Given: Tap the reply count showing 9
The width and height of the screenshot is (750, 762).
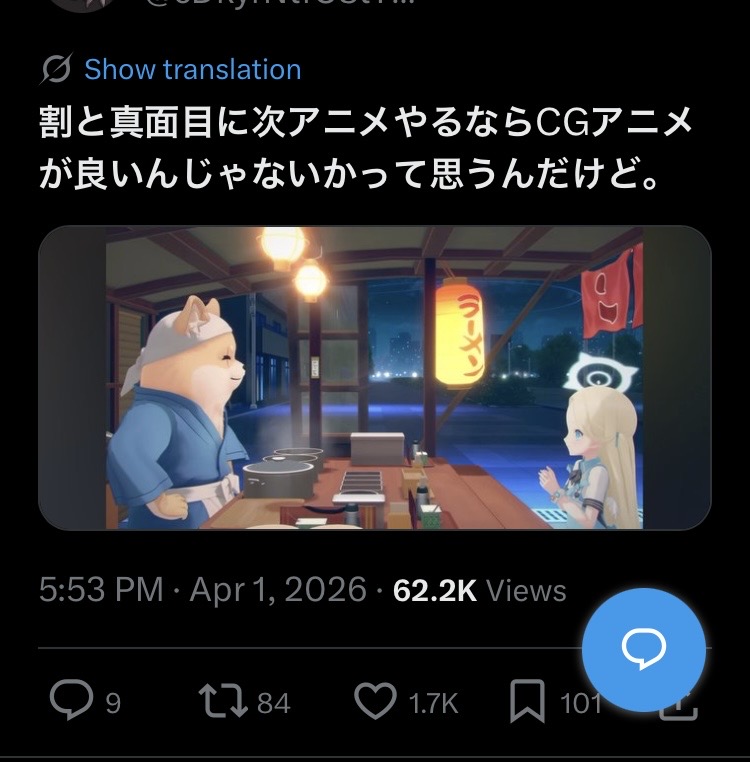Looking at the screenshot, I should pos(113,703).
